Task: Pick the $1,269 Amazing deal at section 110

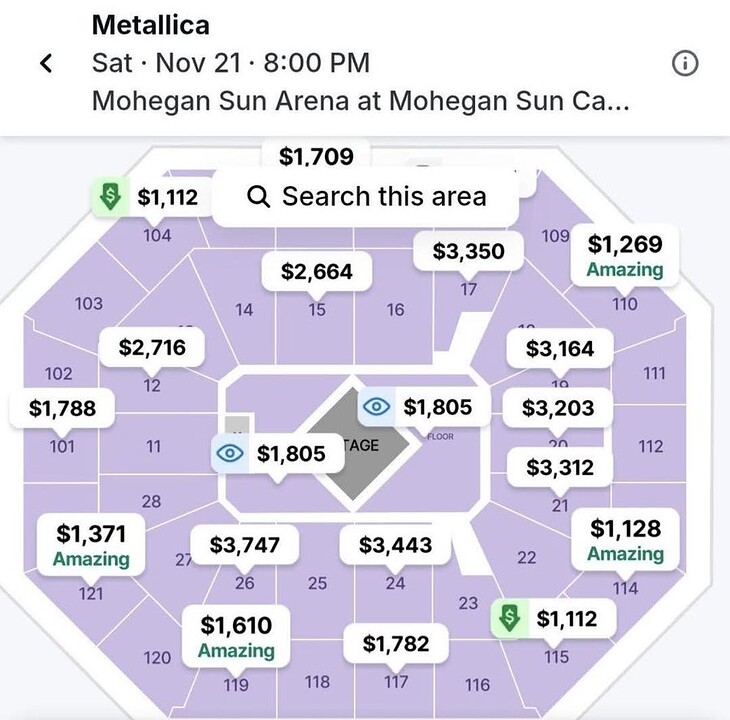Action: pos(625,256)
